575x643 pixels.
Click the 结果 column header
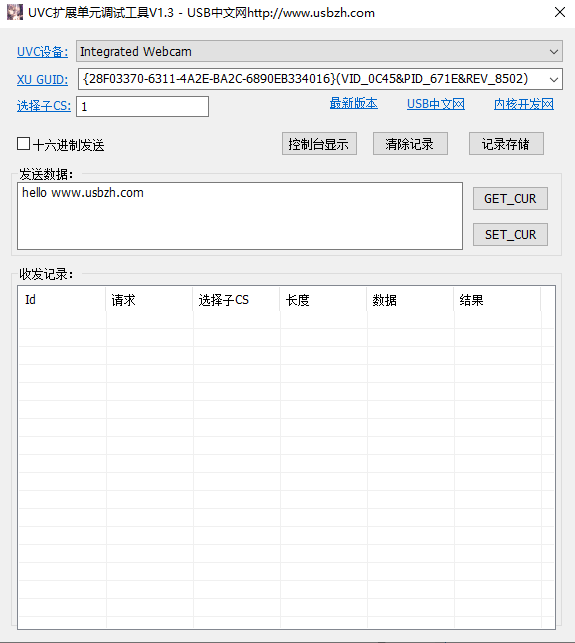pos(497,300)
